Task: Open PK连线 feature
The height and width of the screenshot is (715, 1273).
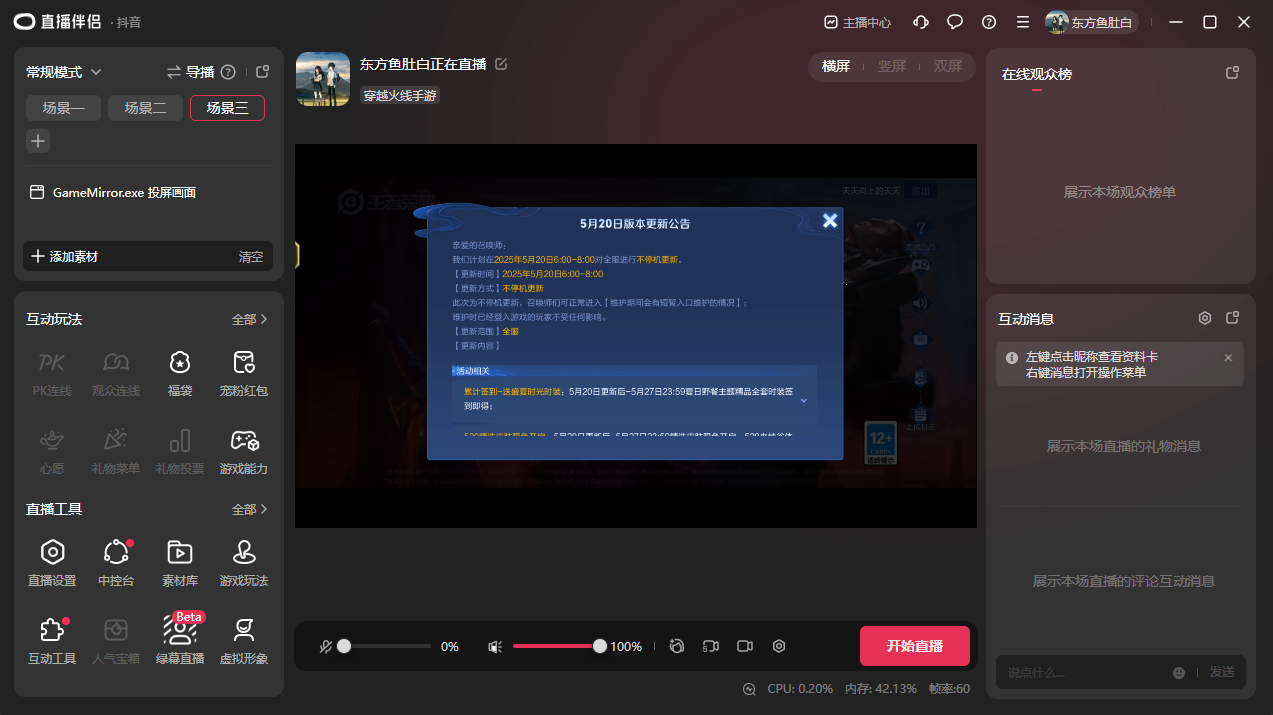Action: pos(52,372)
